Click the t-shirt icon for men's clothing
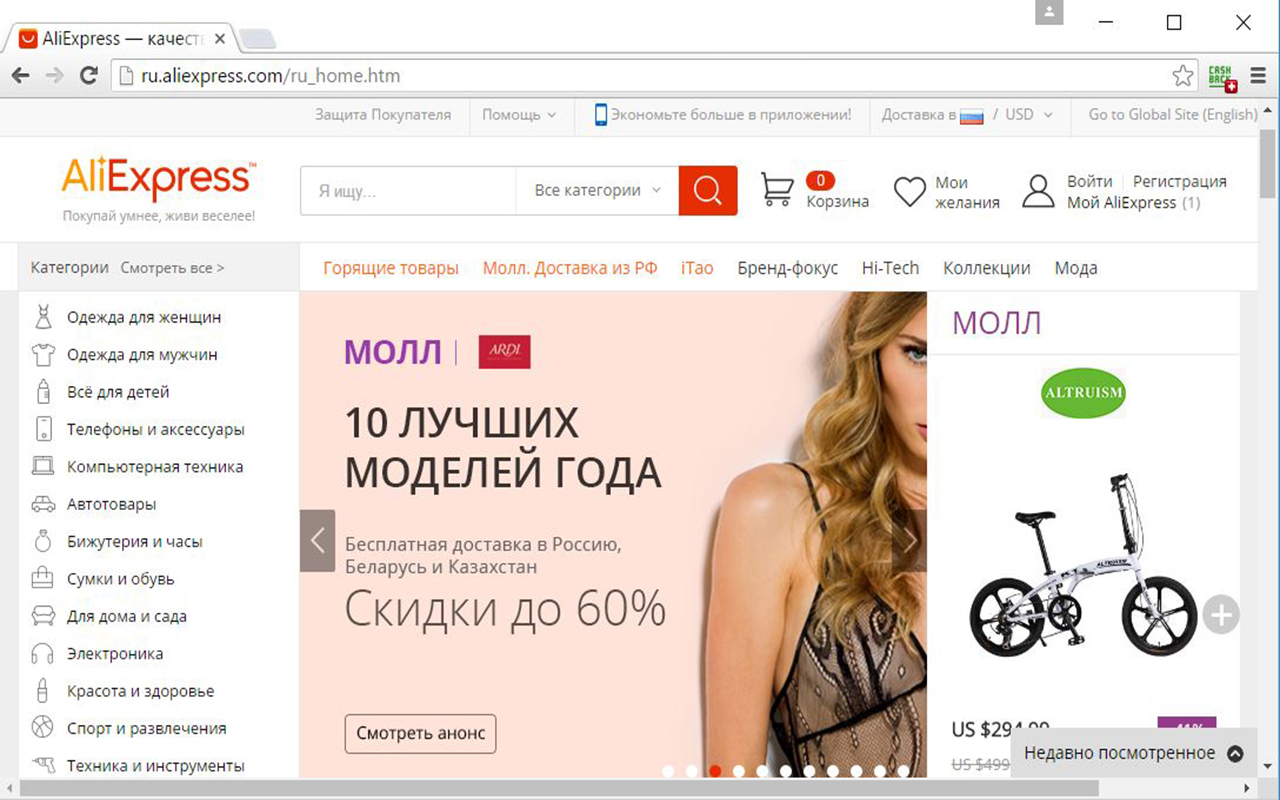1280x800 pixels. [x=43, y=355]
